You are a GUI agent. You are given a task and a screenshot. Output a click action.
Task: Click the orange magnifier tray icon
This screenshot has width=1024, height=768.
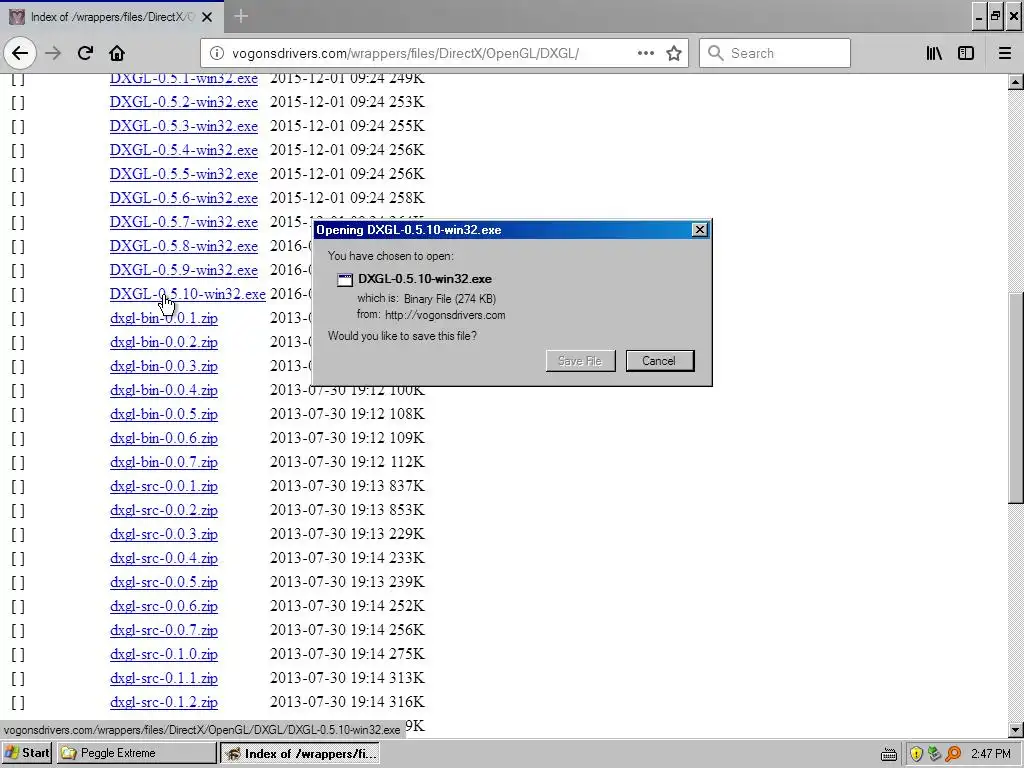tap(953, 754)
